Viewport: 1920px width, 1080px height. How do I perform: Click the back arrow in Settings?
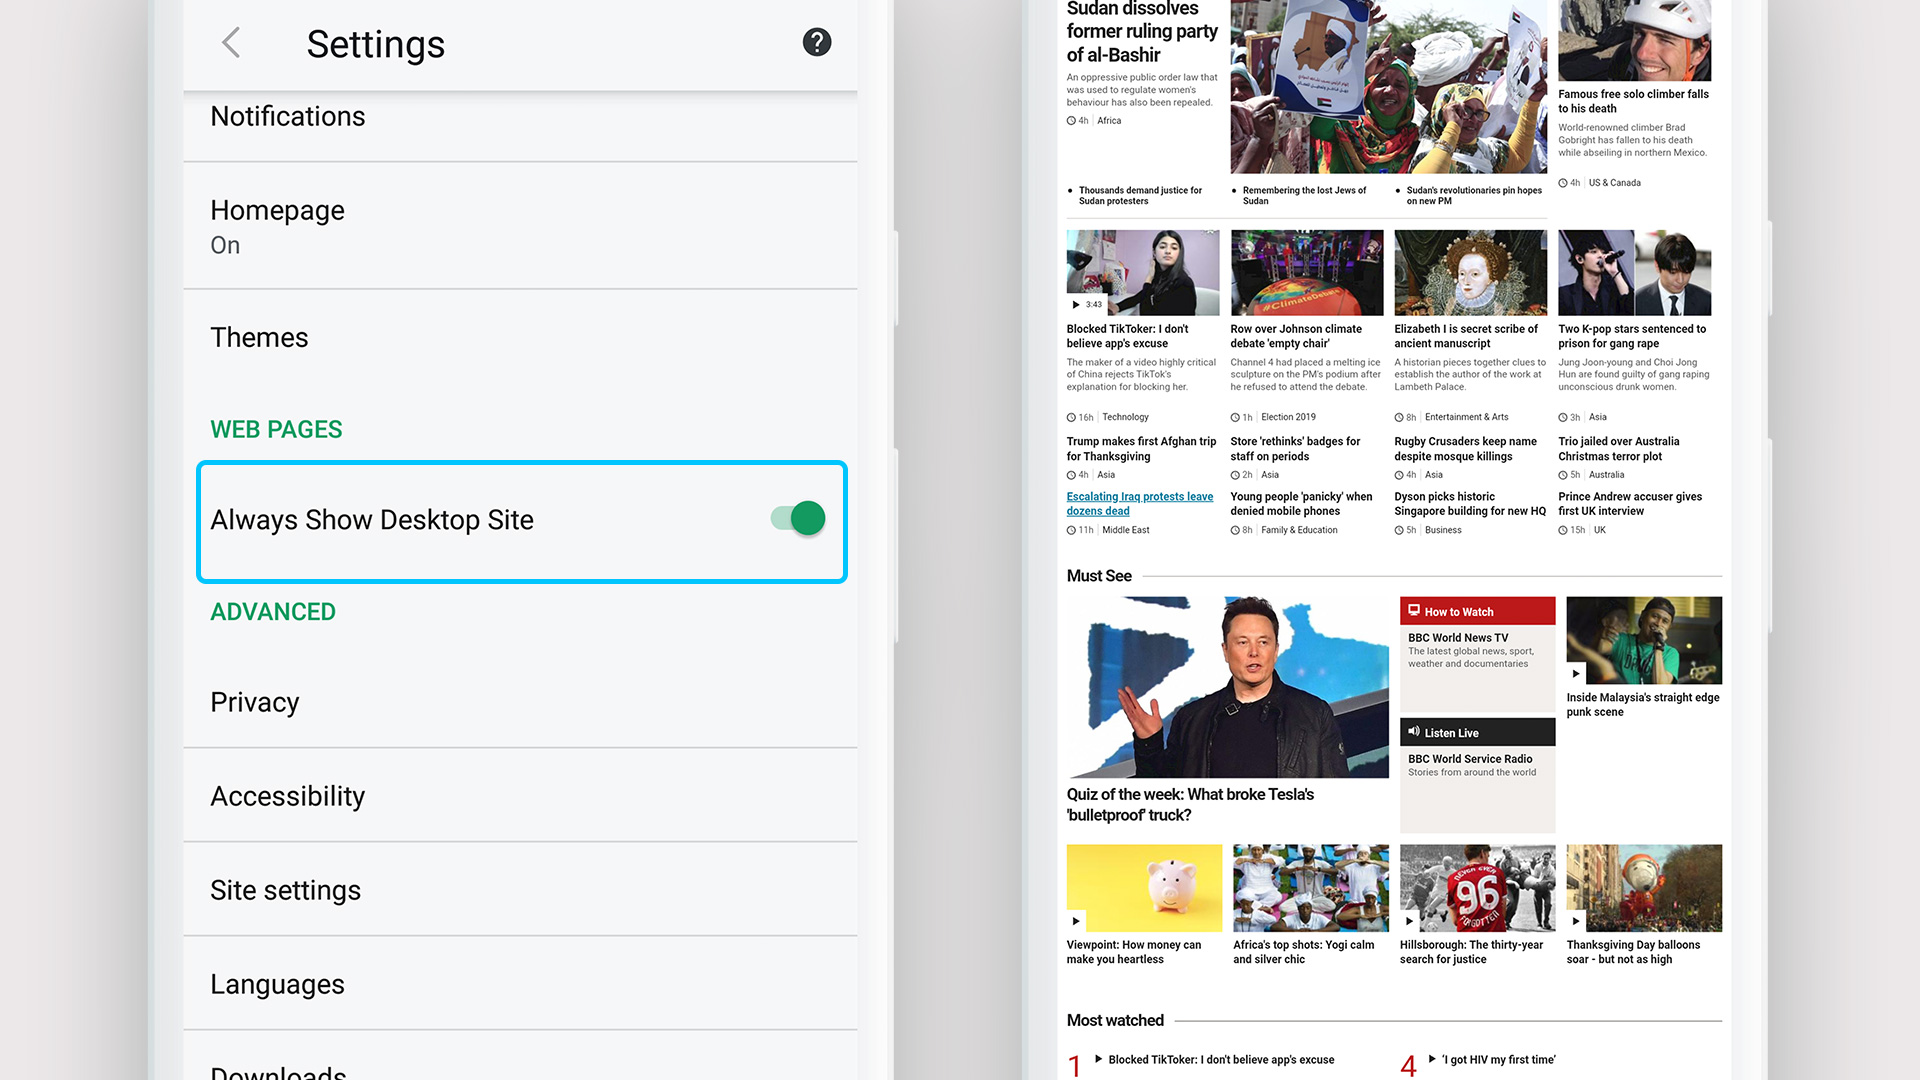pos(231,44)
